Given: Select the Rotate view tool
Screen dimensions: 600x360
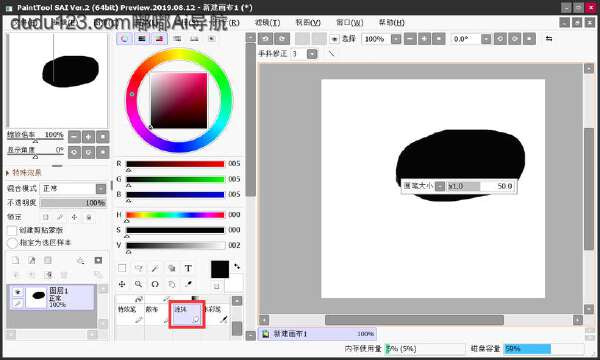Looking at the screenshot, I should pos(155,284).
